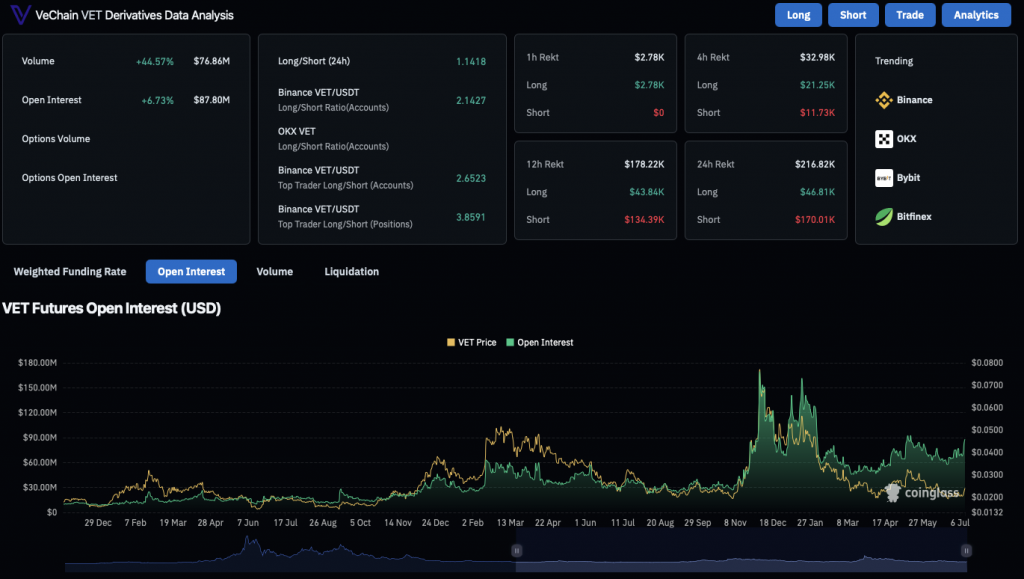The height and width of the screenshot is (579, 1024).
Task: Grab the right range slider handle
Action: pyautogui.click(x=966, y=551)
